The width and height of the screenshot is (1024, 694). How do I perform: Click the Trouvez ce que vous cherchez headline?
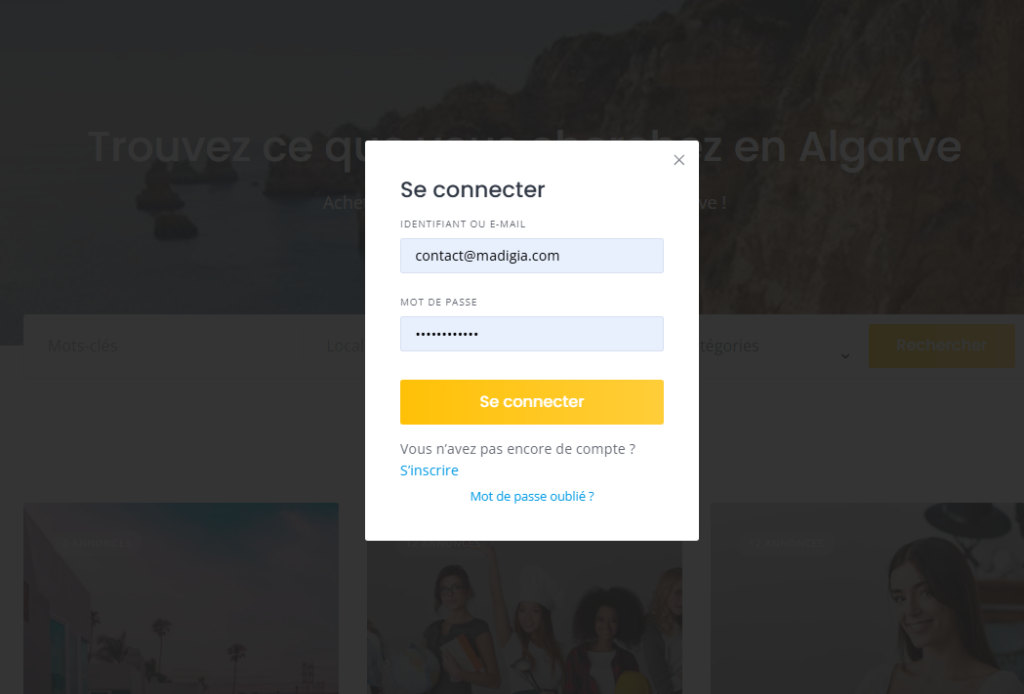click(524, 146)
